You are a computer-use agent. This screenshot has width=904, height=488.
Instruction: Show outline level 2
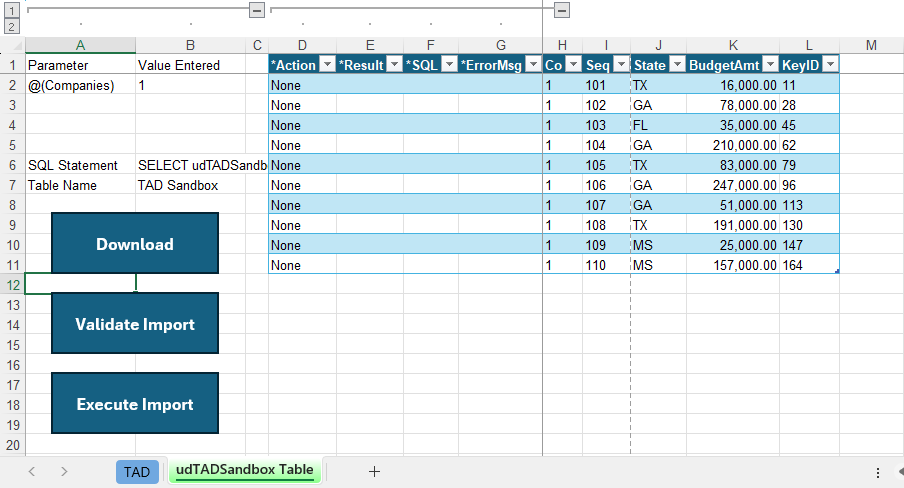pos(12,27)
